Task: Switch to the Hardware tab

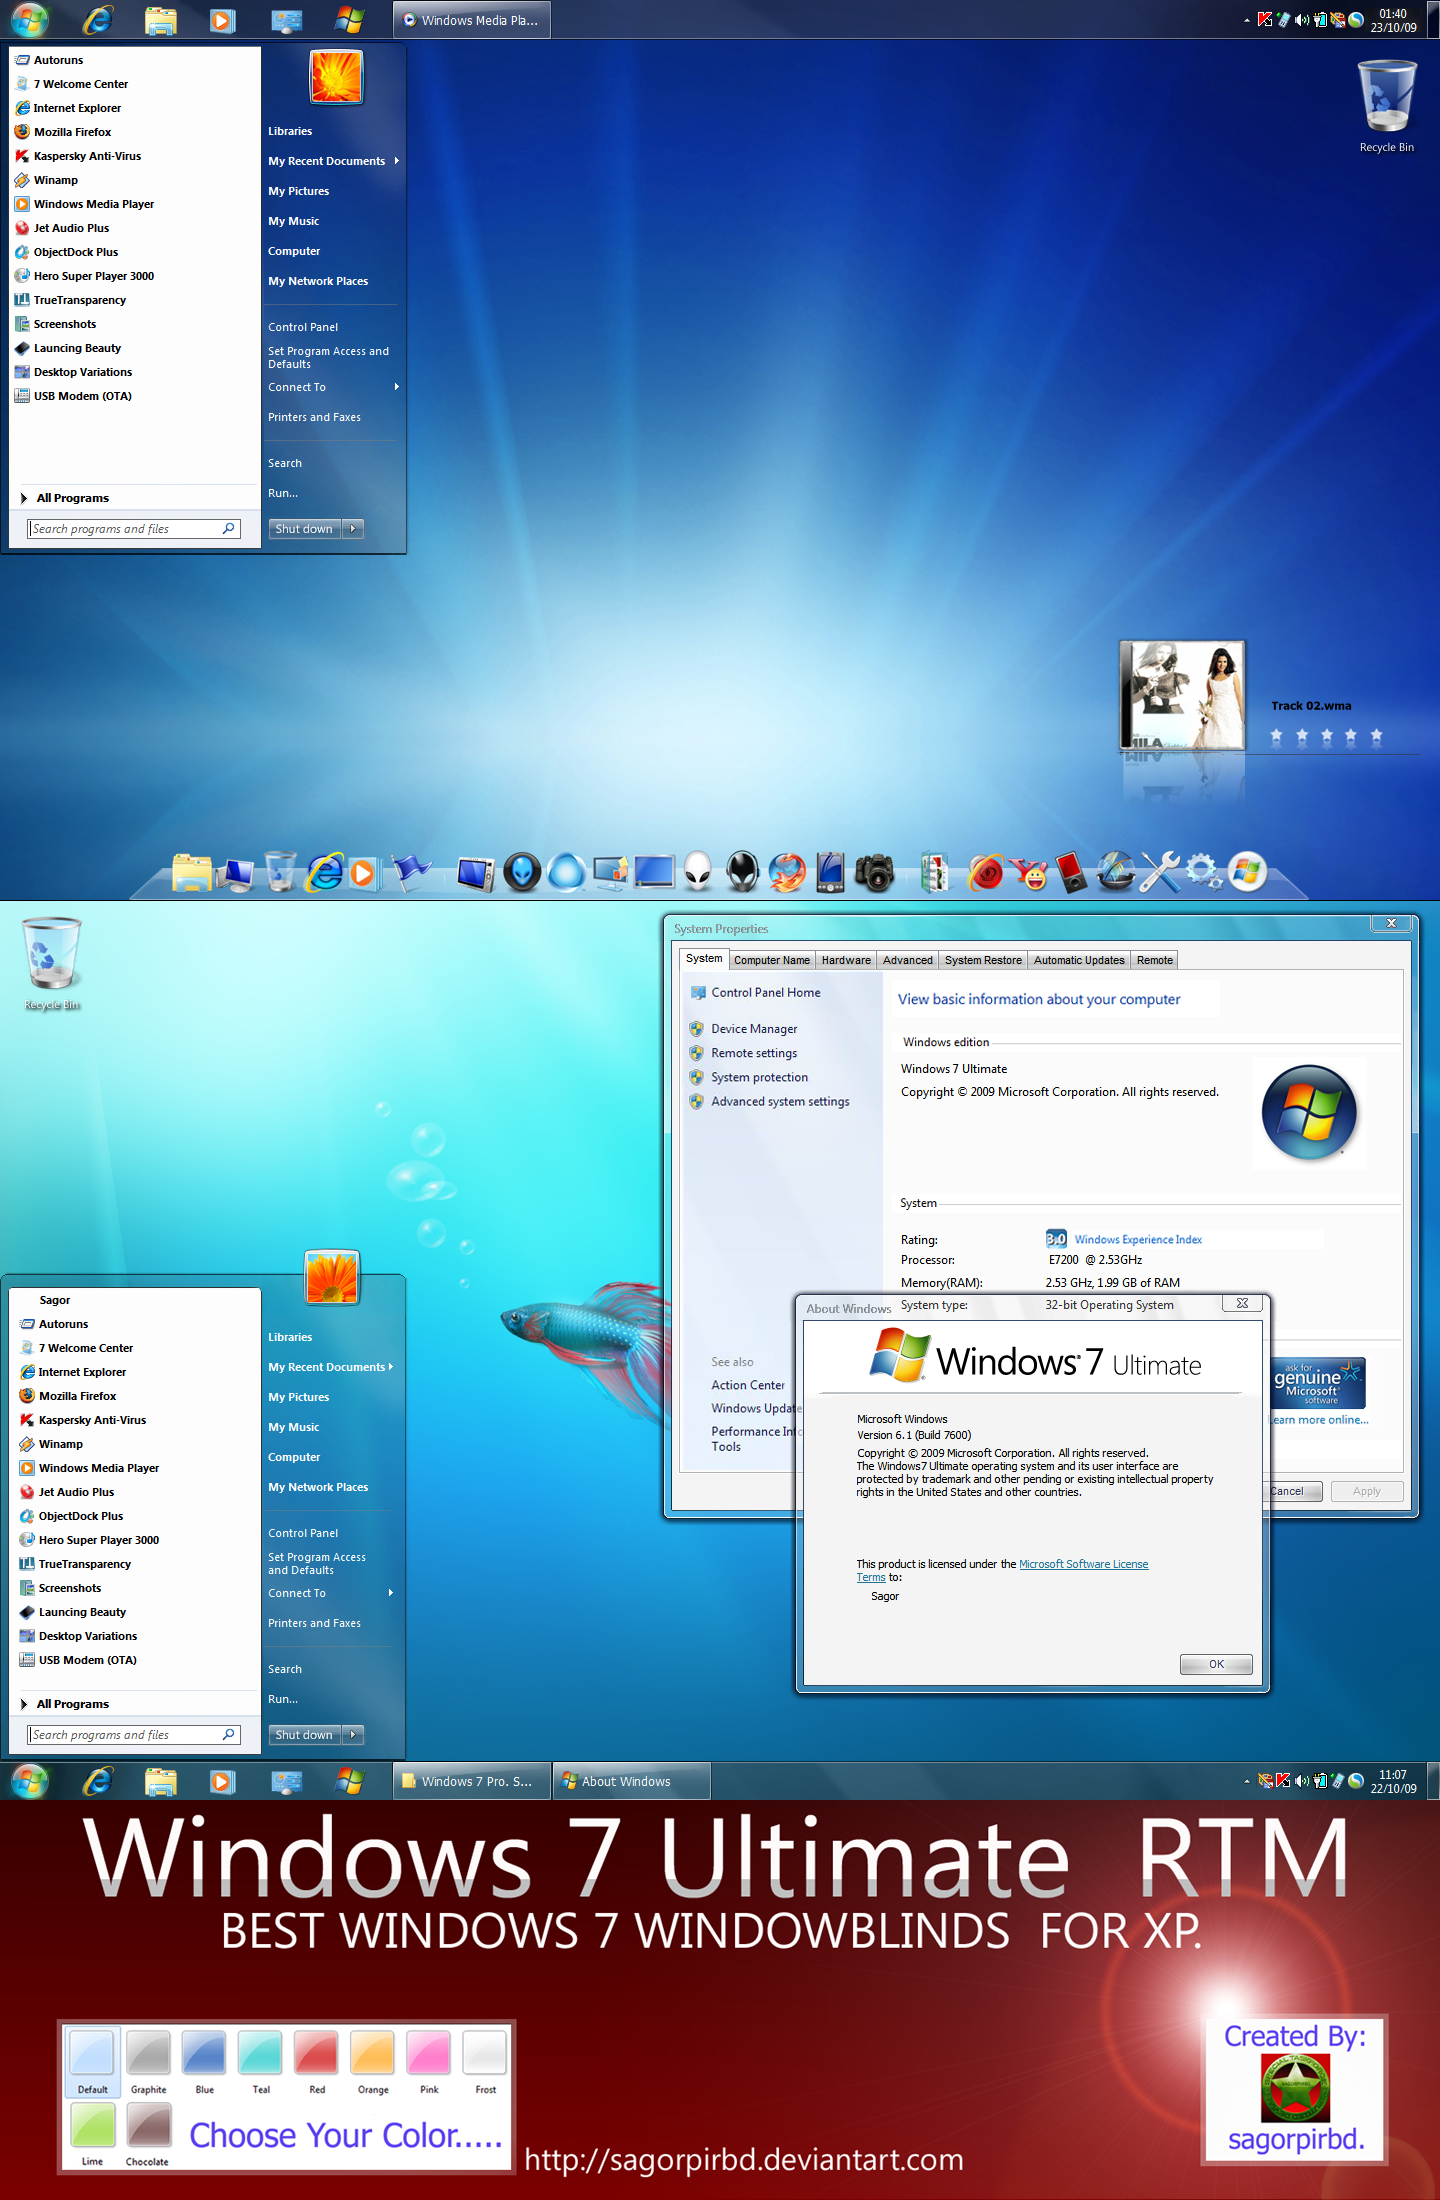Action: point(846,960)
